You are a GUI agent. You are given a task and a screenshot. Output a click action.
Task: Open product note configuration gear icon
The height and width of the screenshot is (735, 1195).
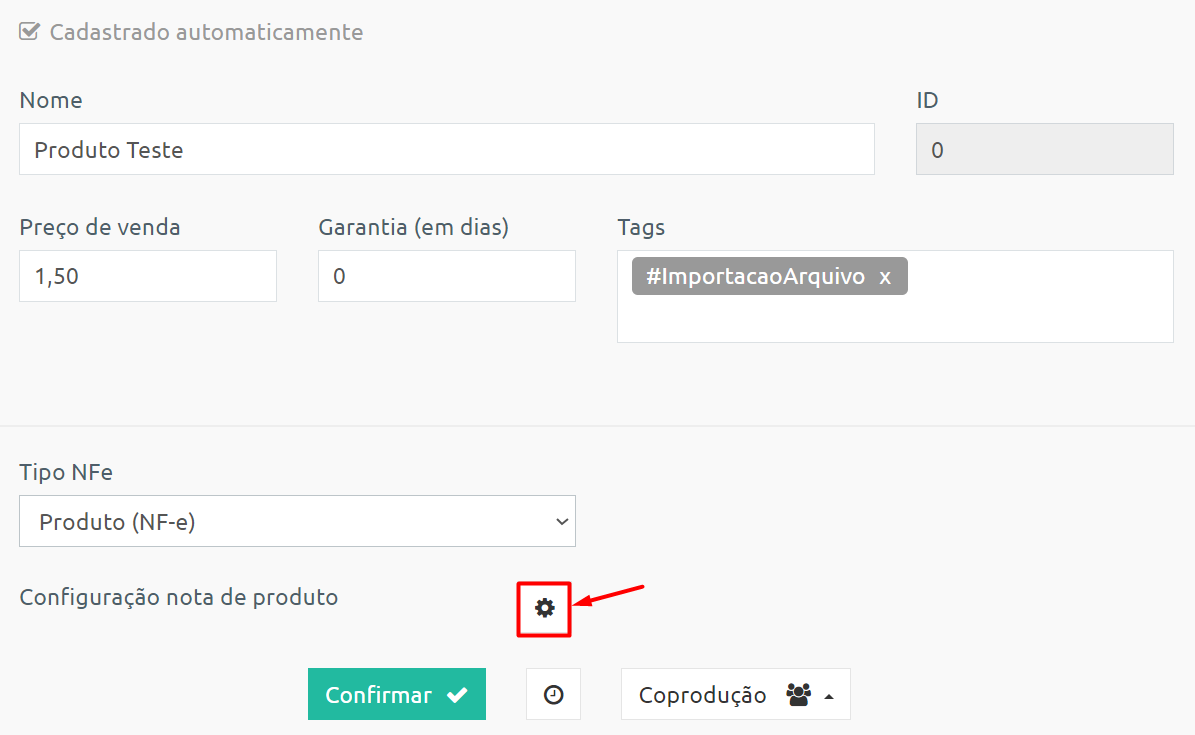[544, 608]
